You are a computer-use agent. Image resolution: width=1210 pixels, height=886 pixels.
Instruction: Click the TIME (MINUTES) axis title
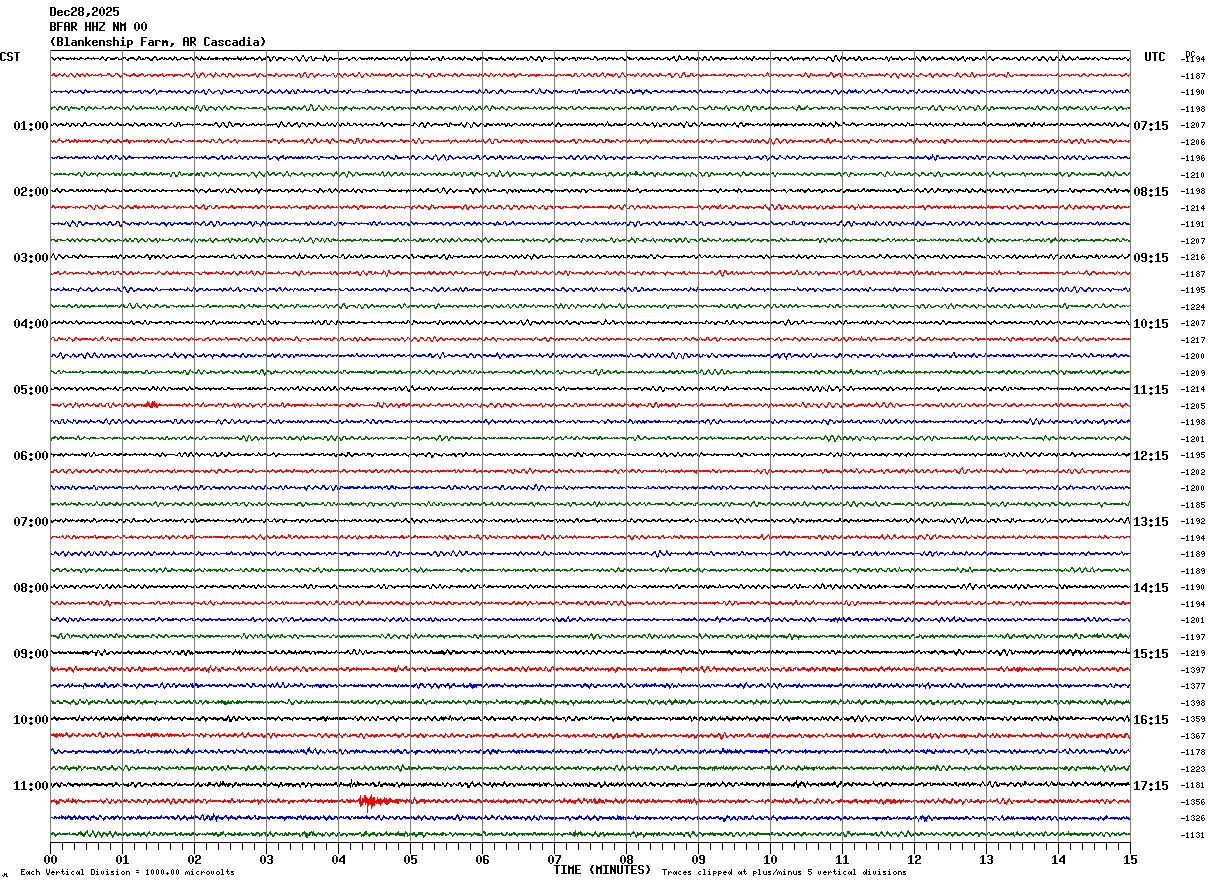point(602,870)
